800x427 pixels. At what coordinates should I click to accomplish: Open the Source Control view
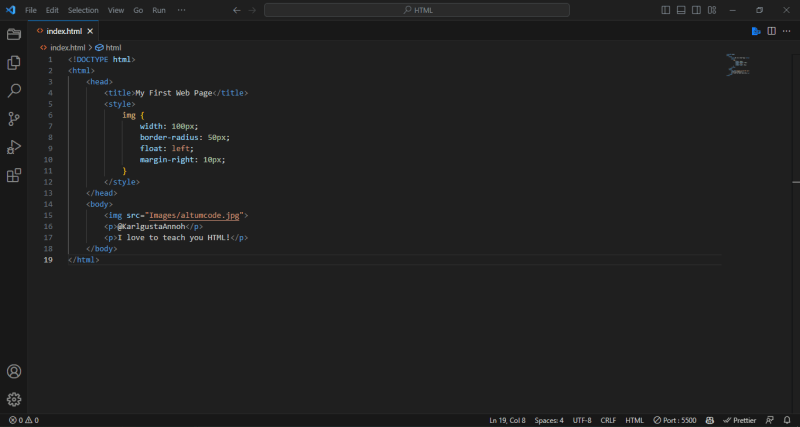14,119
